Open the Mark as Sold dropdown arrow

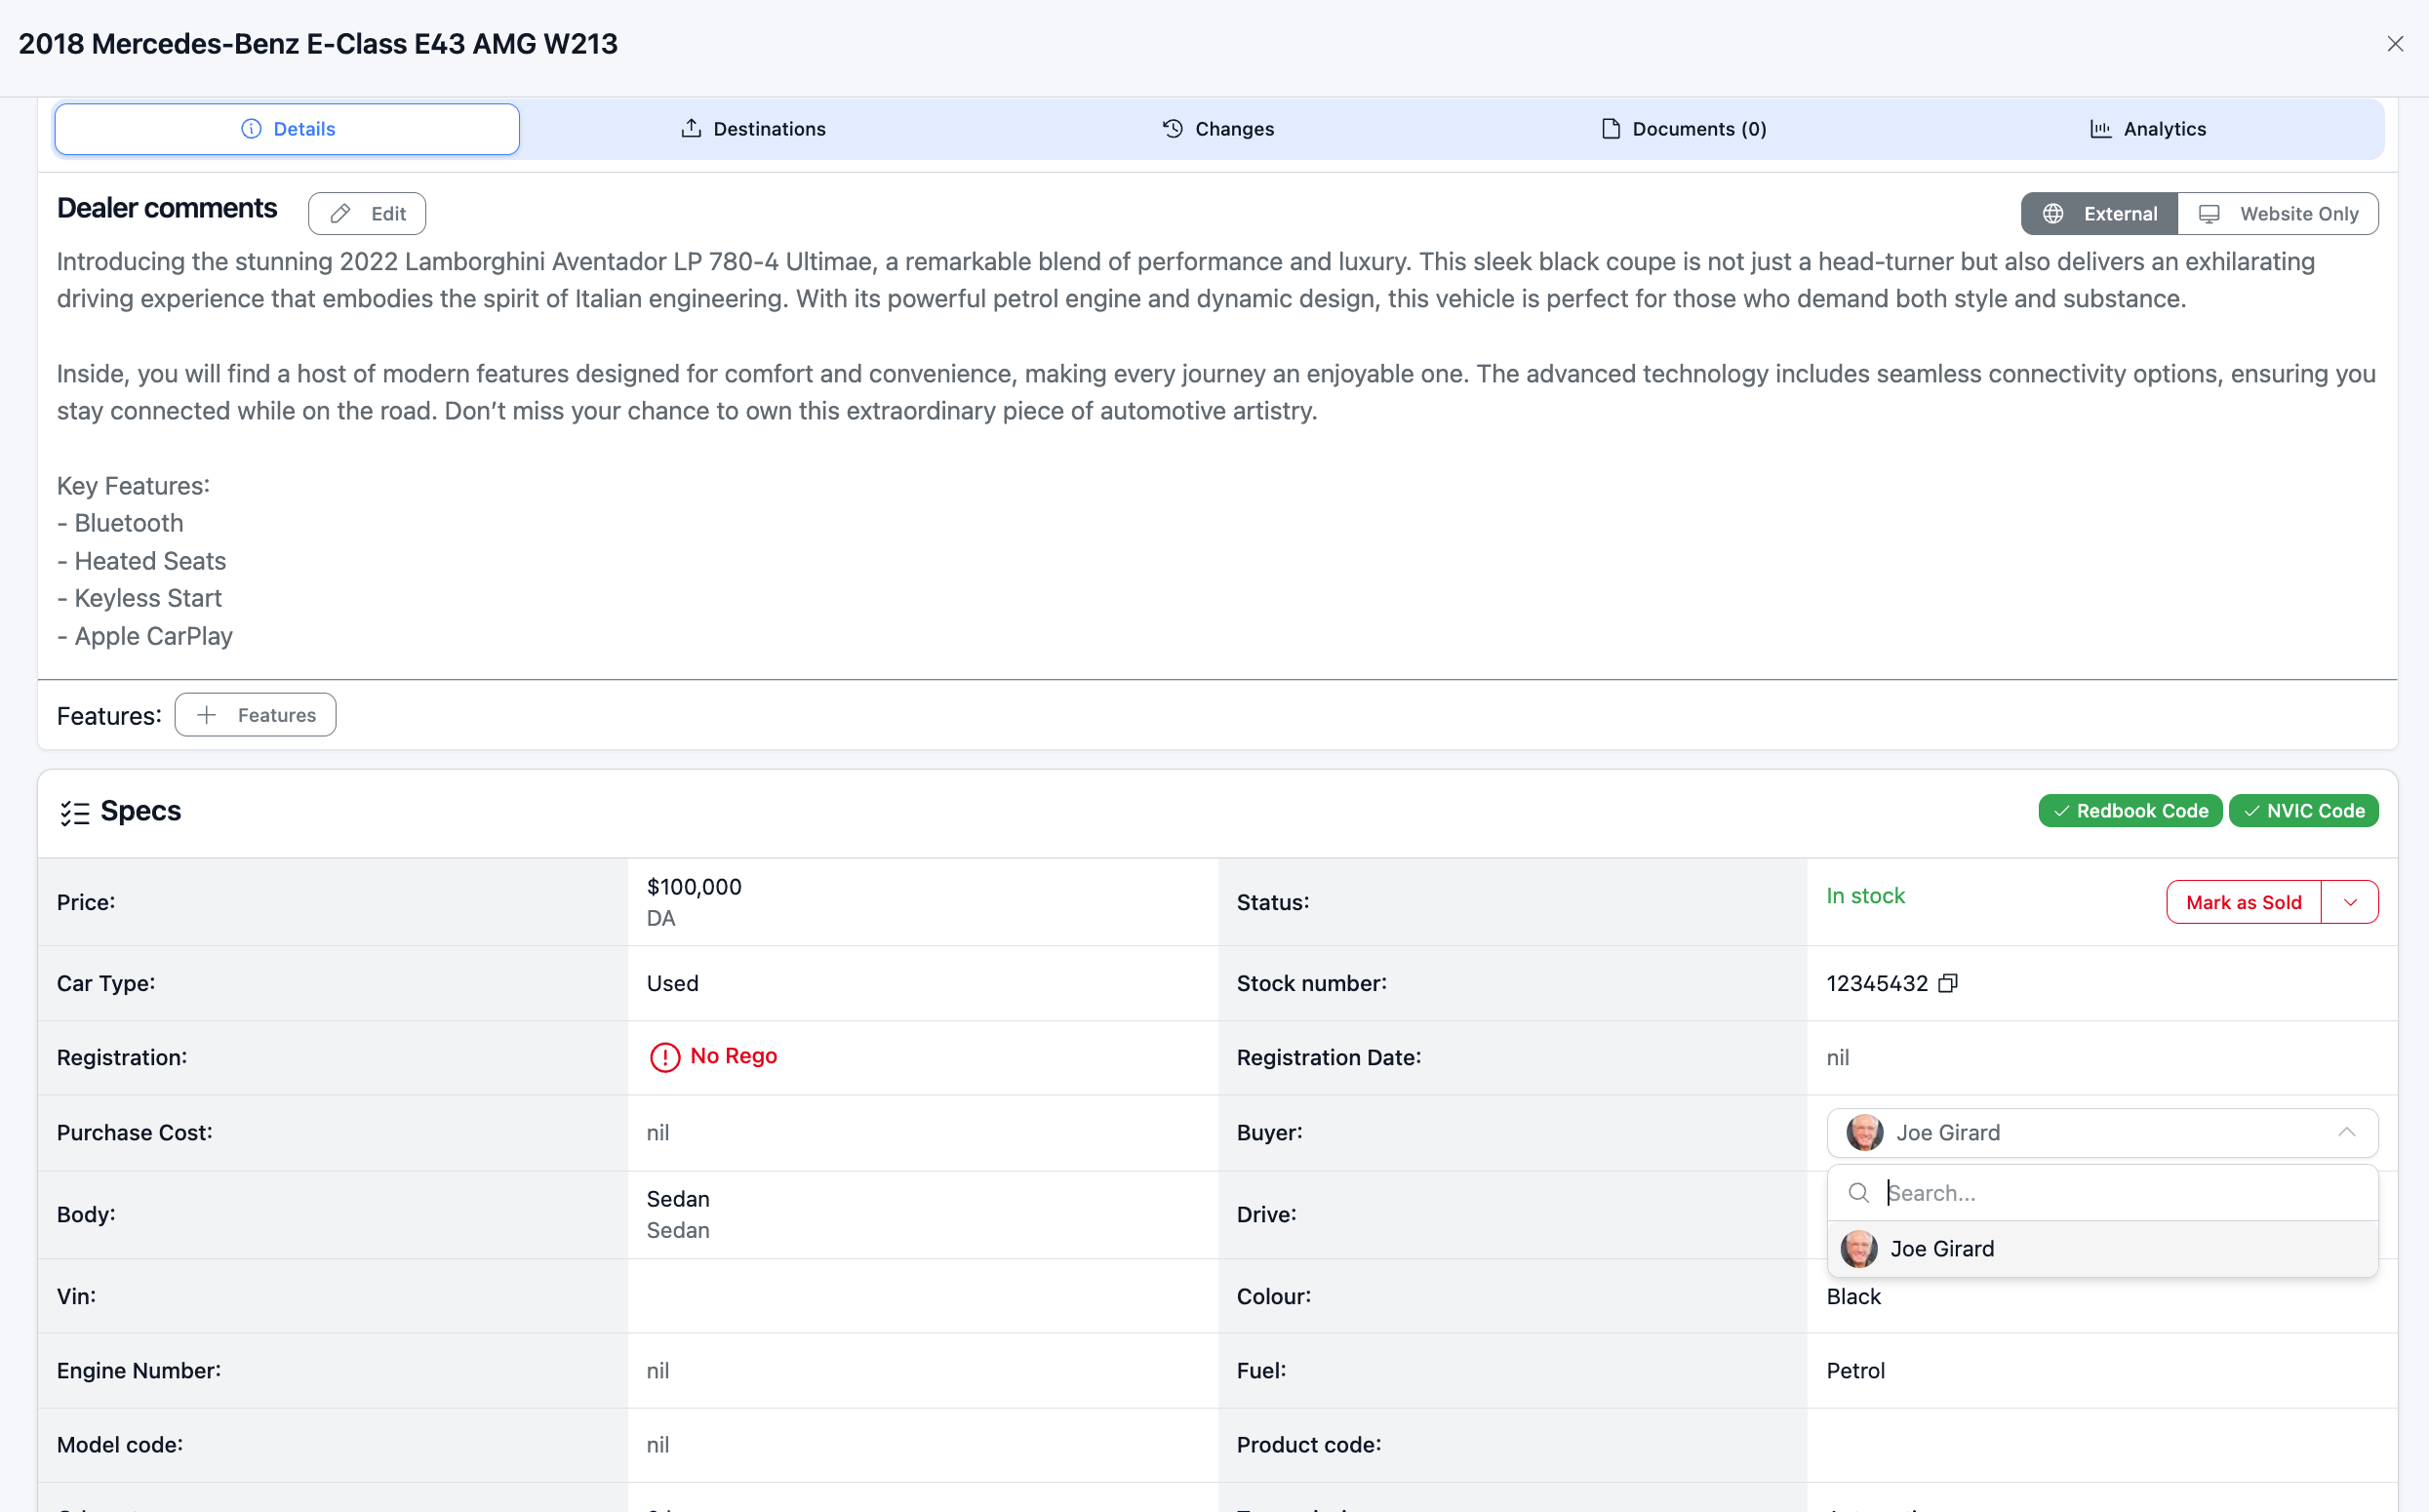pyautogui.click(x=2350, y=902)
